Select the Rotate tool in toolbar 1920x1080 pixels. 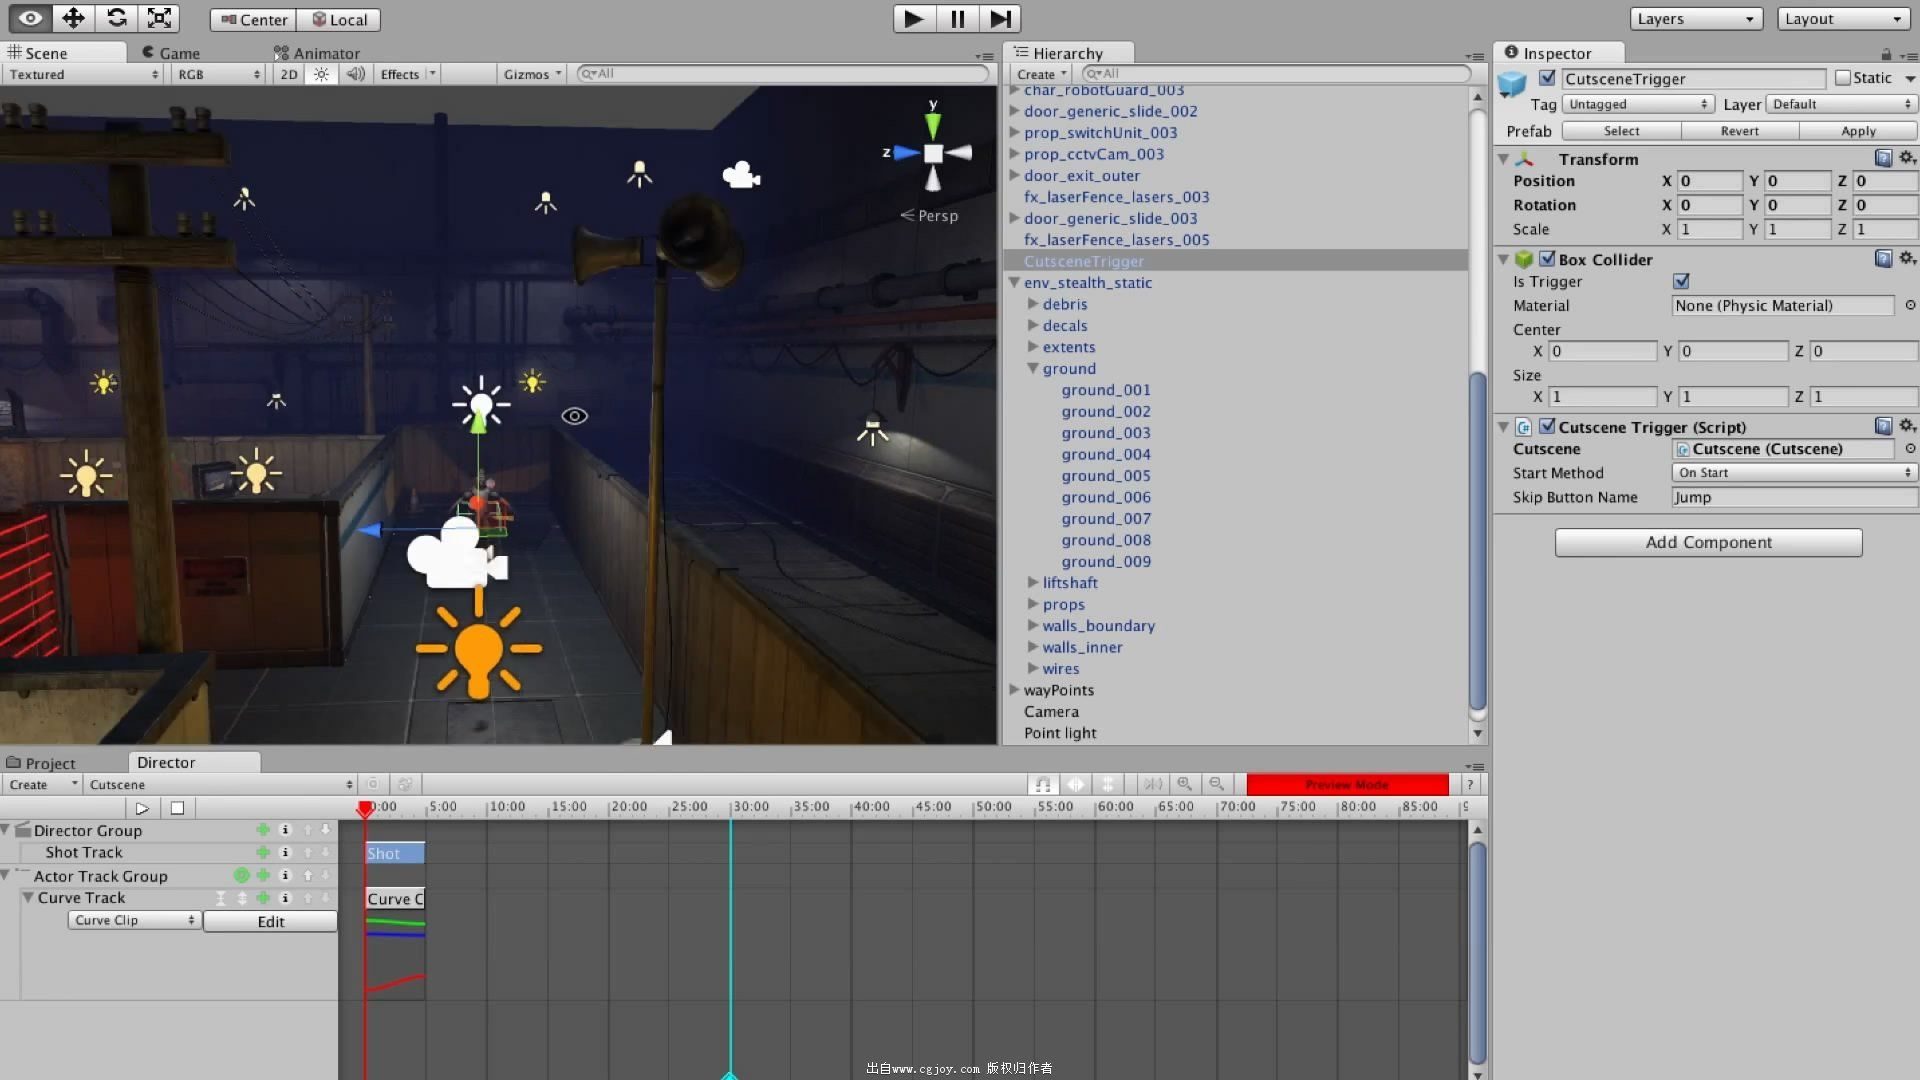[x=116, y=18]
